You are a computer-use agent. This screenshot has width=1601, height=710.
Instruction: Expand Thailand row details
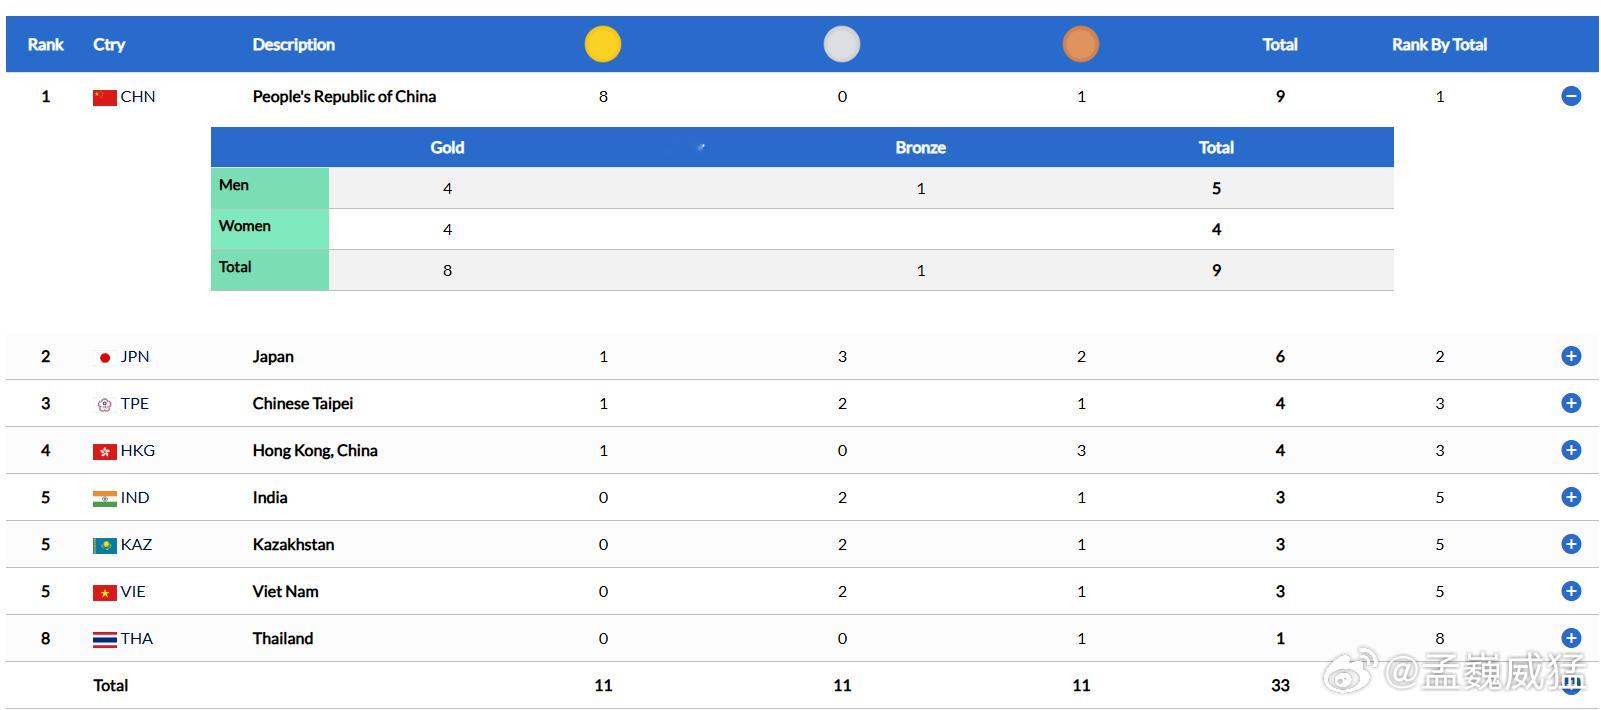(1571, 638)
